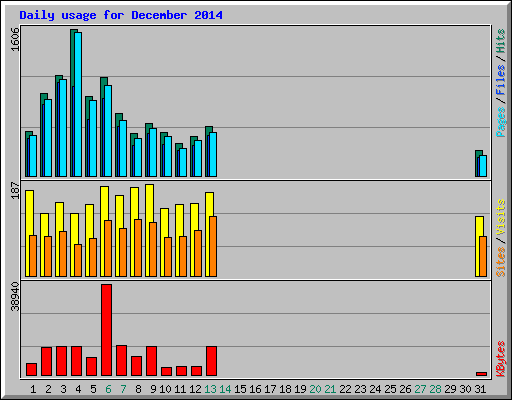Select the red KBytes bar for day 13
The height and width of the screenshot is (400, 512).
click(x=212, y=361)
